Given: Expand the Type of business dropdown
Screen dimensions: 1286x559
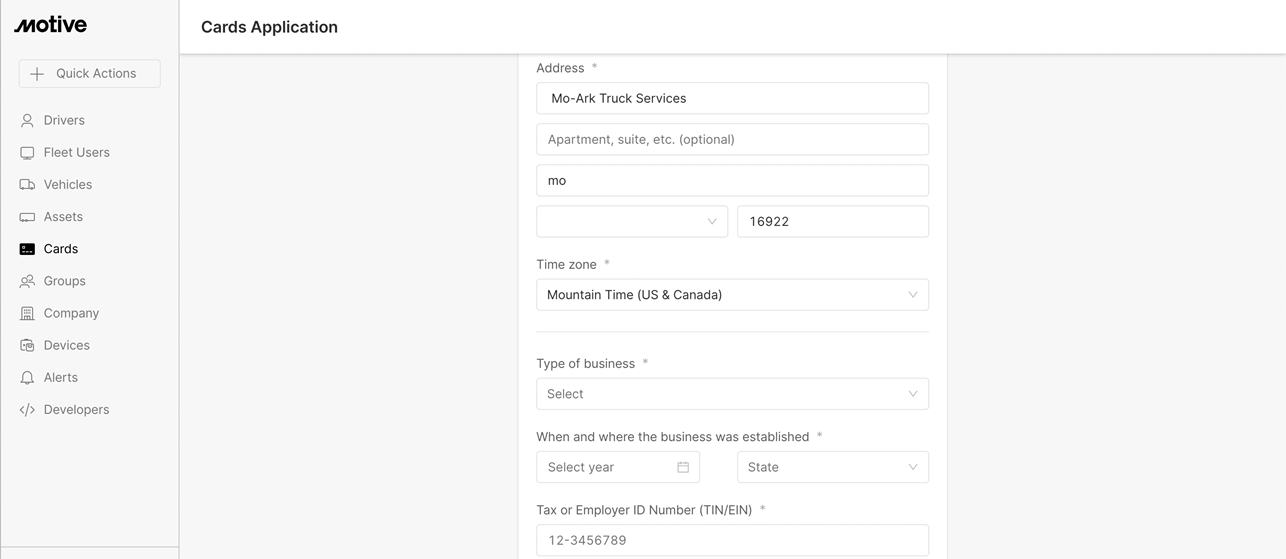Looking at the screenshot, I should click(732, 394).
